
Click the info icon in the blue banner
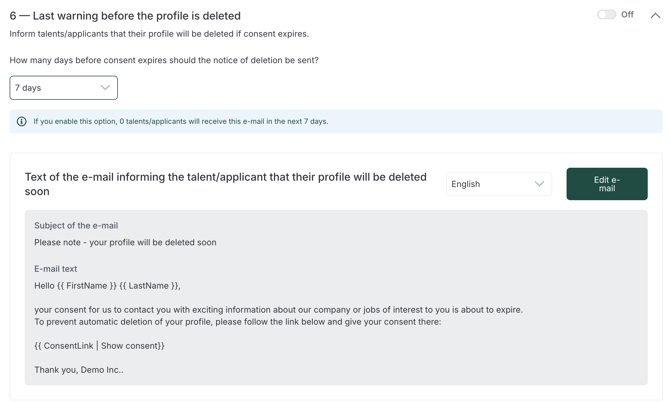click(22, 122)
